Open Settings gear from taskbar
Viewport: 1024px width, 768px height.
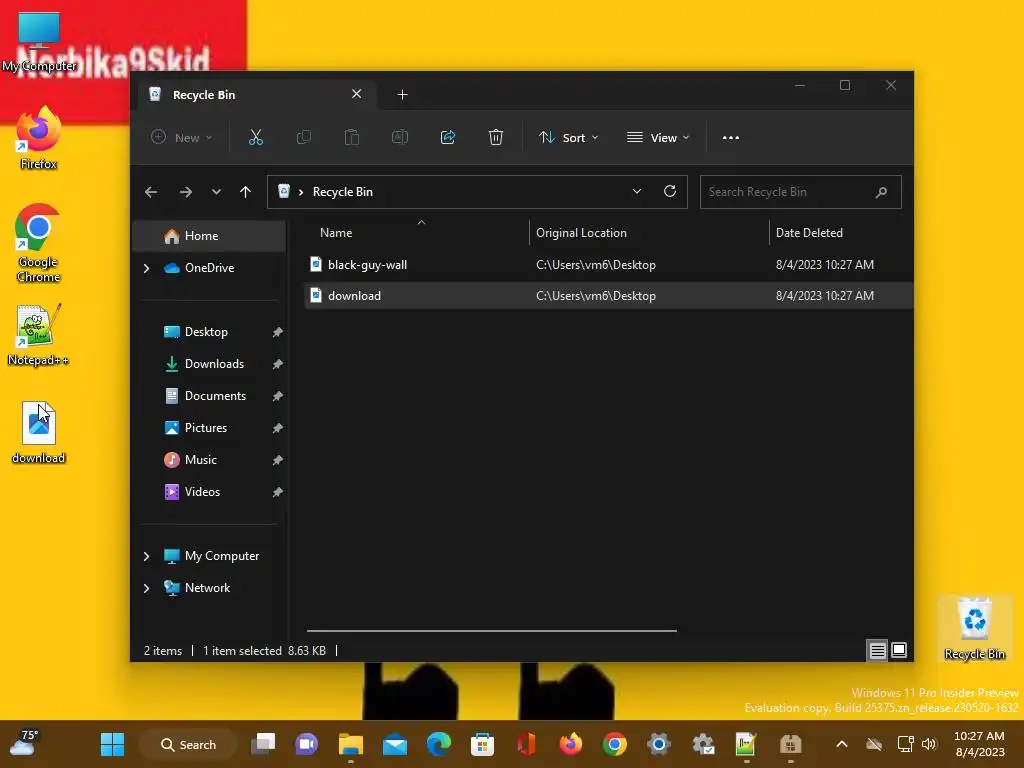tap(659, 744)
